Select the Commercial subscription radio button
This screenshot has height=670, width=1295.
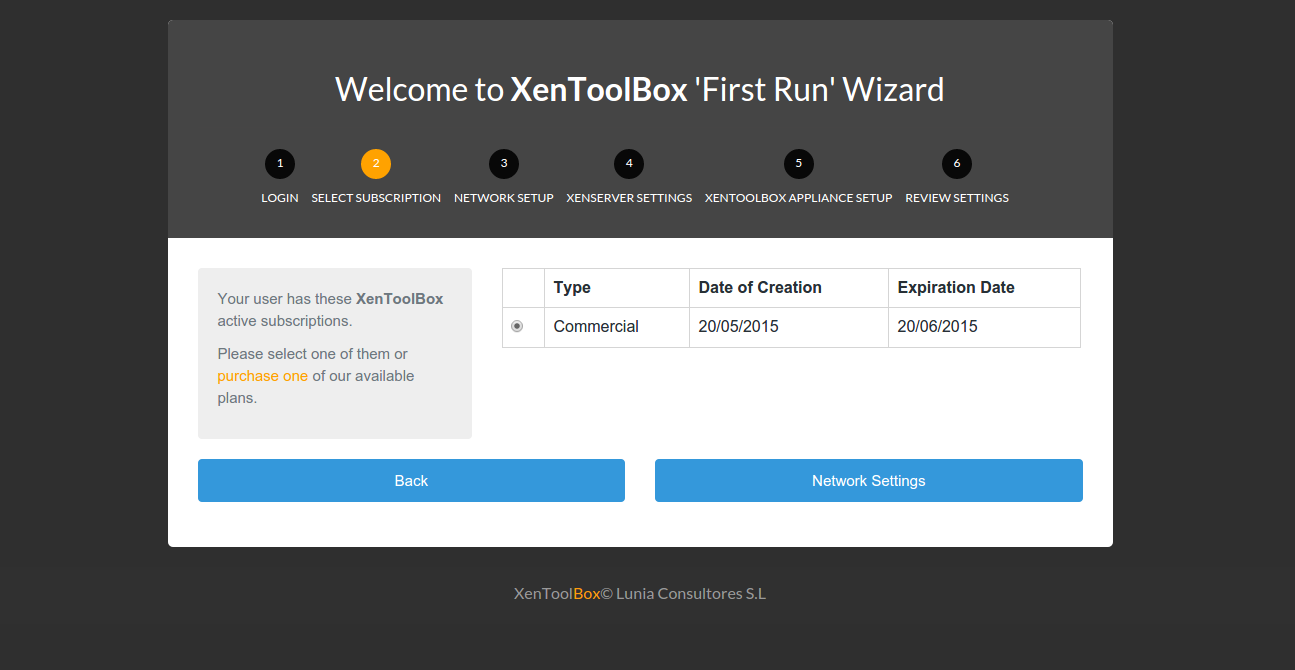(517, 326)
